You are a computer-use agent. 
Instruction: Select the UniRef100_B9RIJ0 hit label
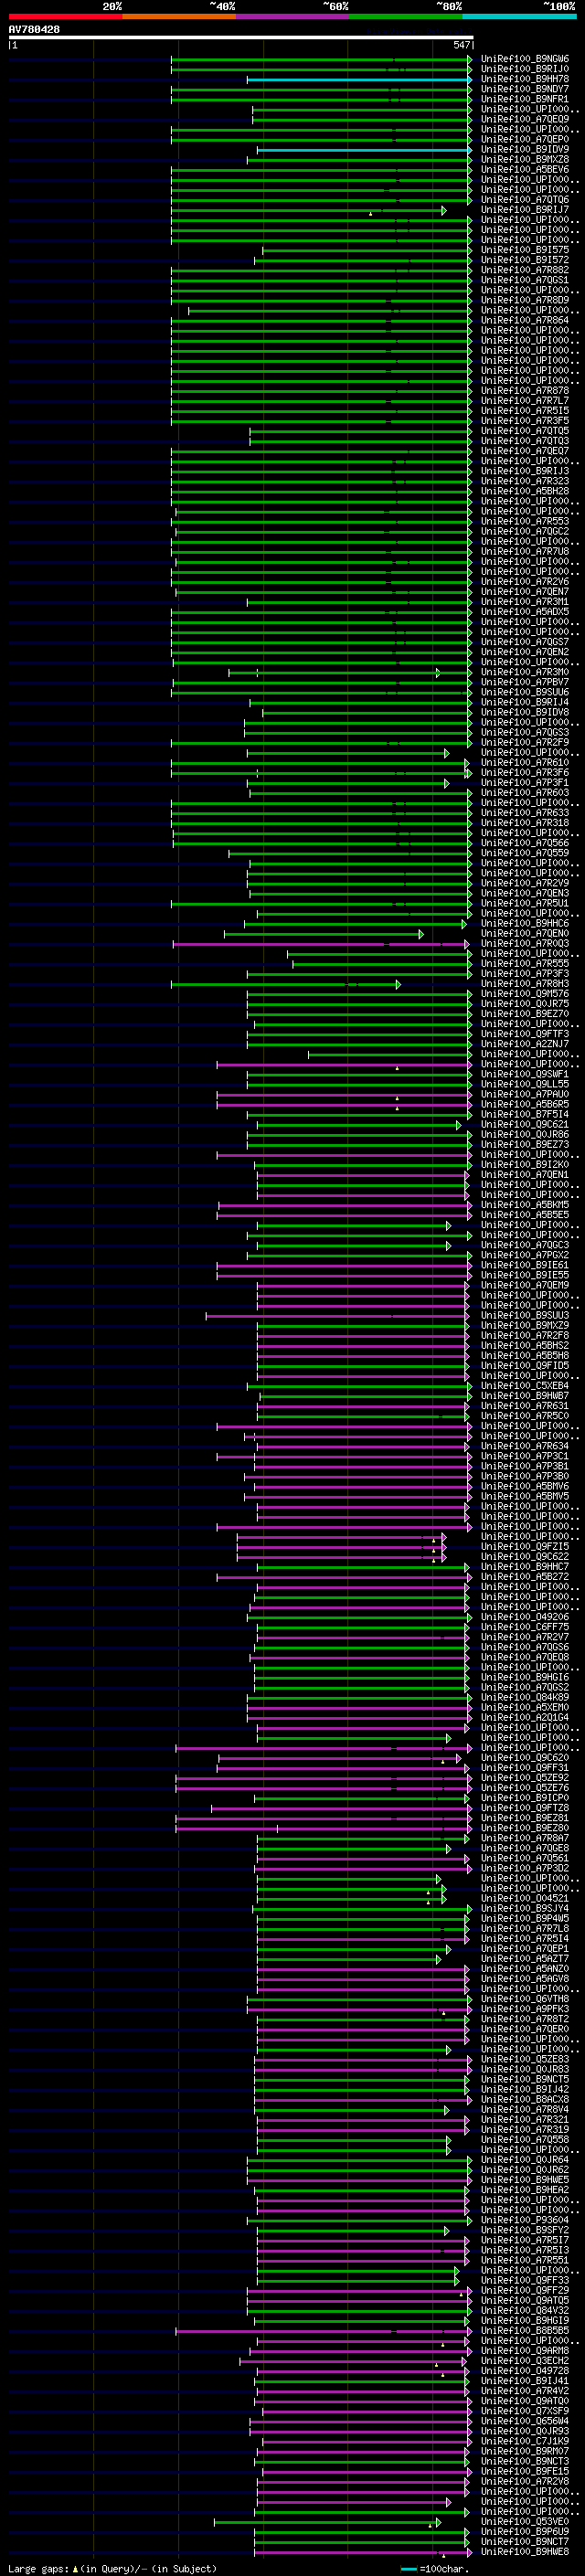point(525,69)
